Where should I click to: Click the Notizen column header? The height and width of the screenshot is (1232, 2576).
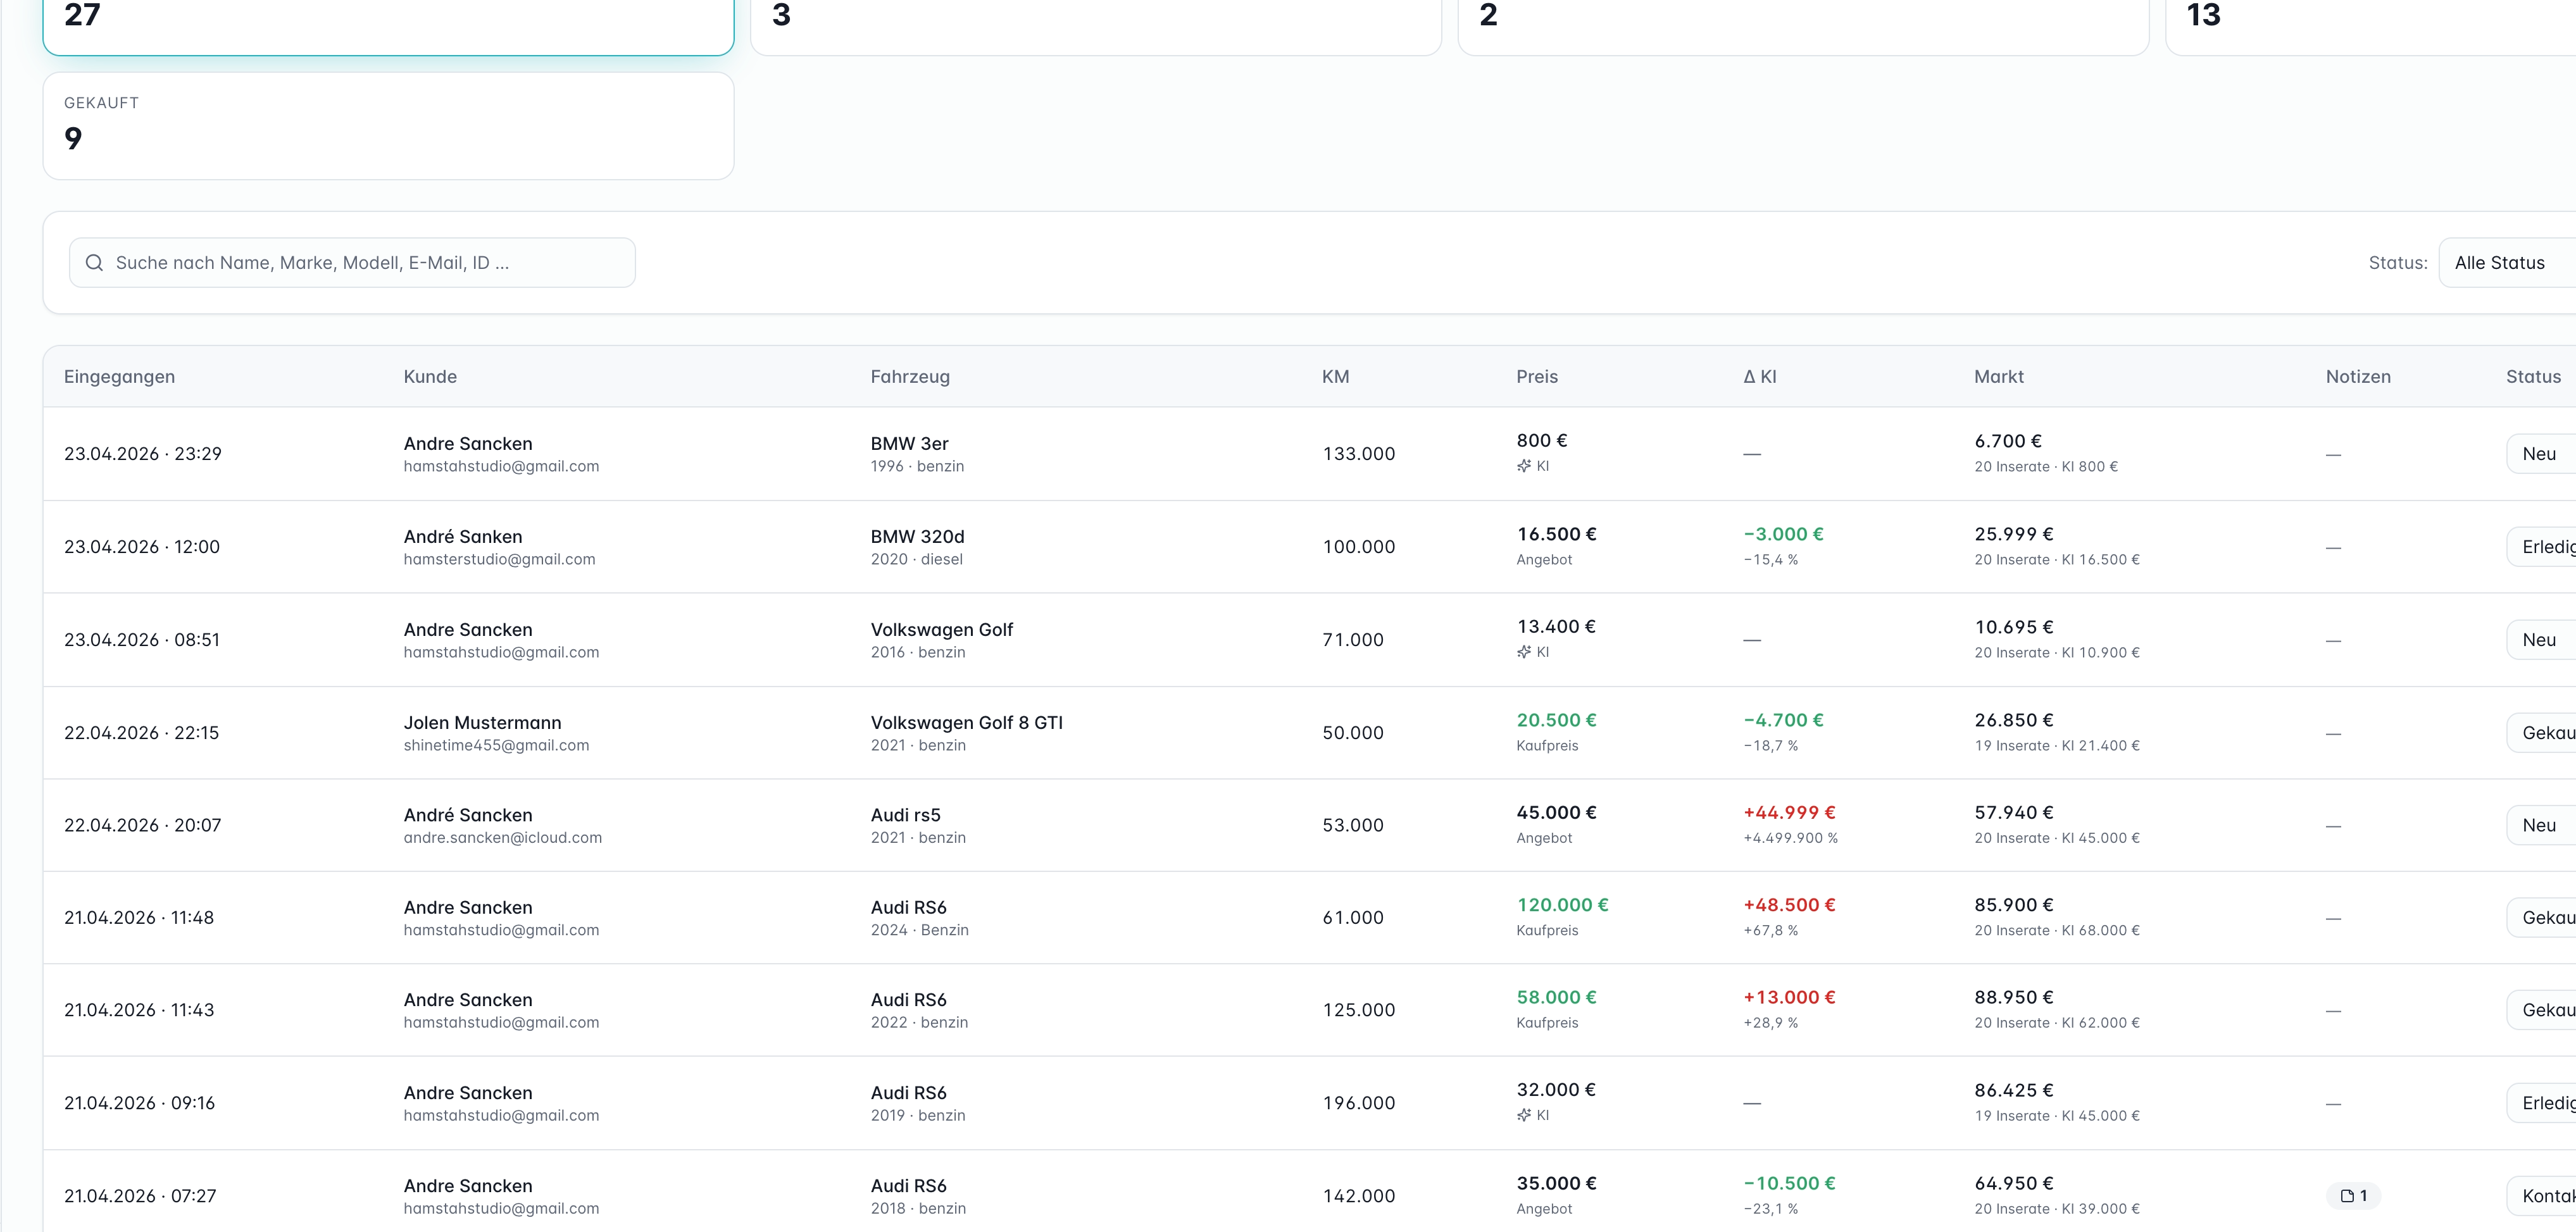tap(2358, 377)
